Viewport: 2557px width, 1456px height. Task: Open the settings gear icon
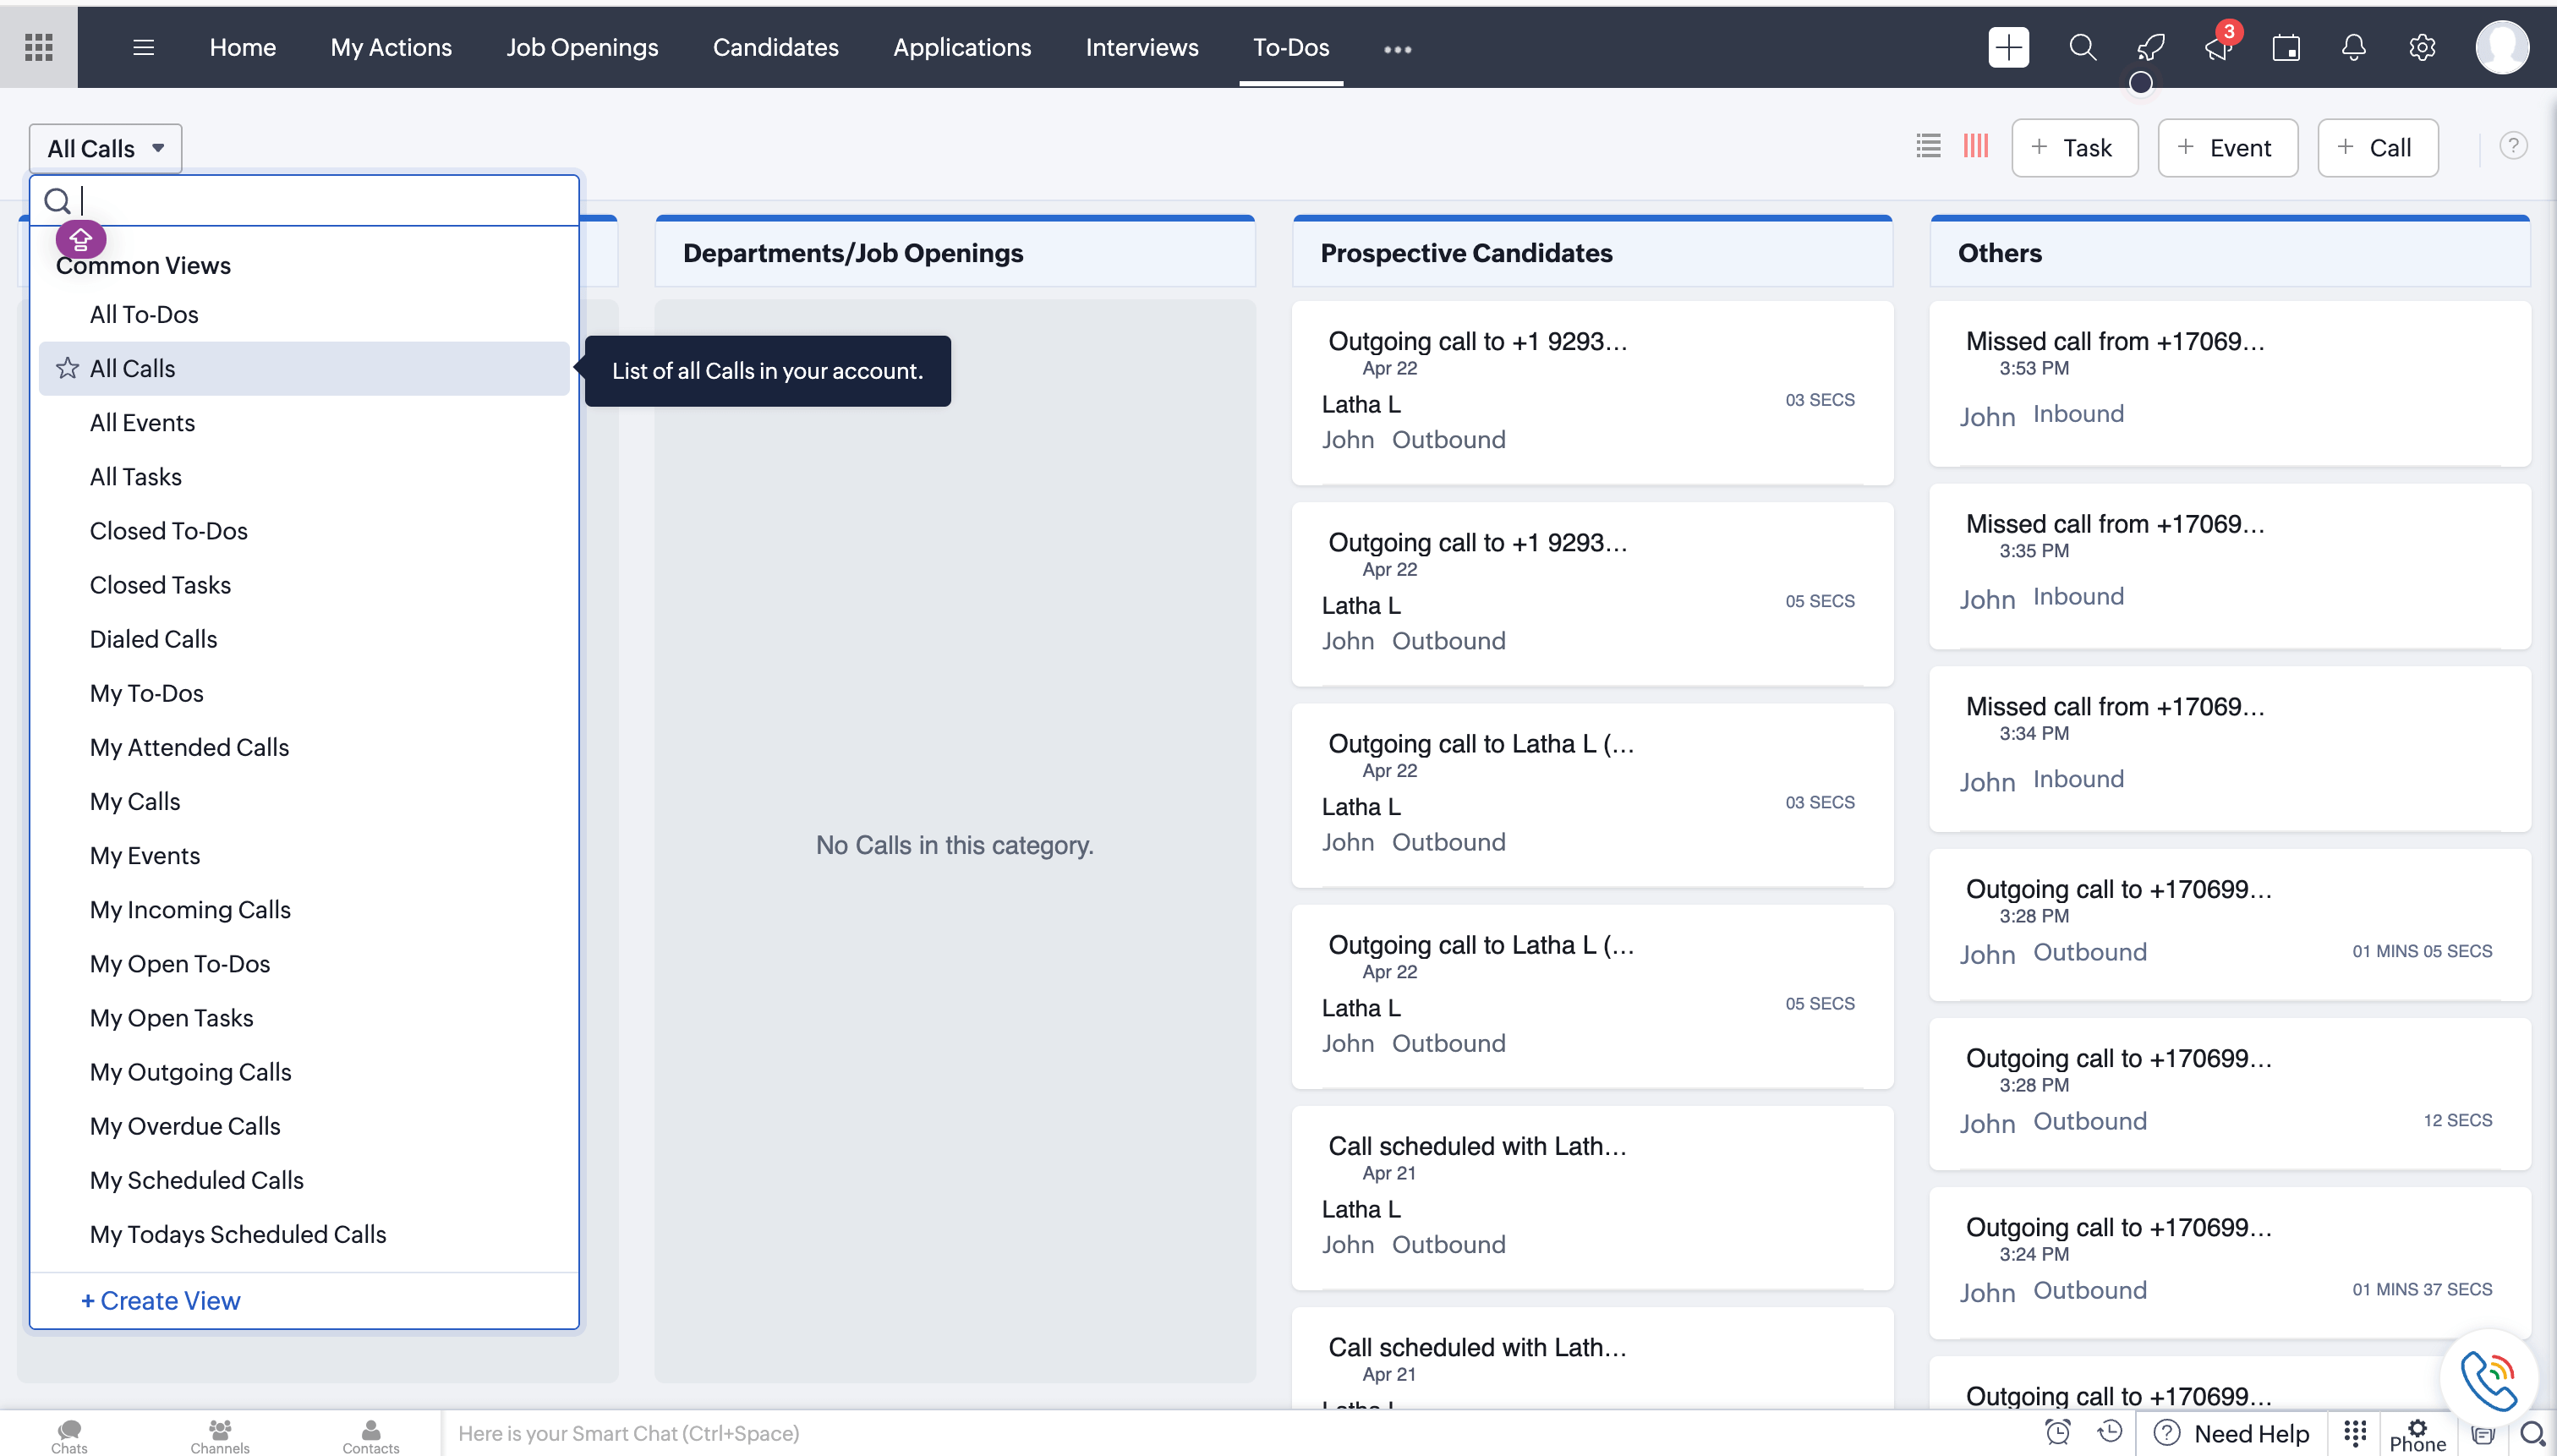click(x=2422, y=47)
